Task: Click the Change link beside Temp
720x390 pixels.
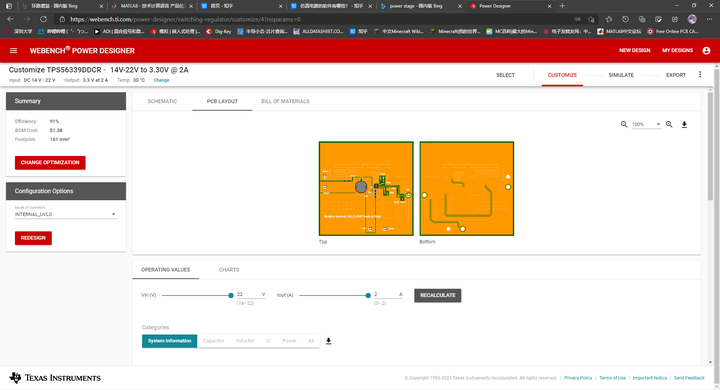Action: coord(161,80)
